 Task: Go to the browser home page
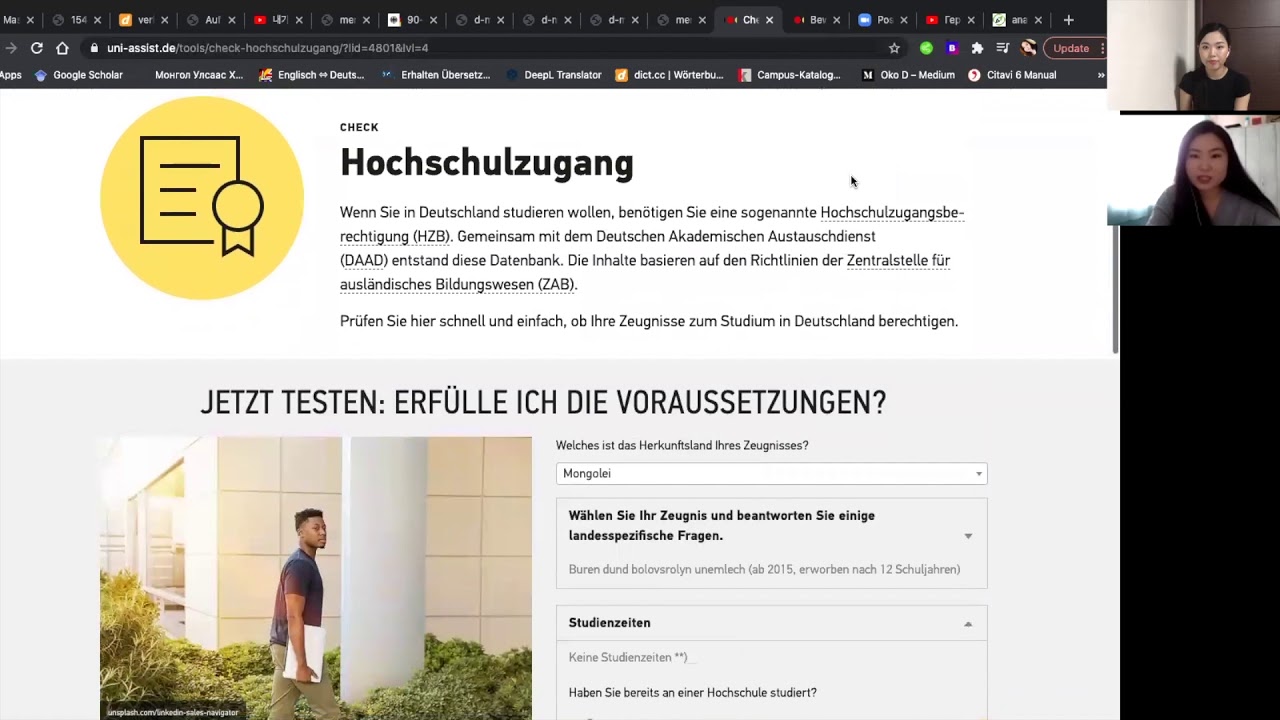pyautogui.click(x=62, y=48)
